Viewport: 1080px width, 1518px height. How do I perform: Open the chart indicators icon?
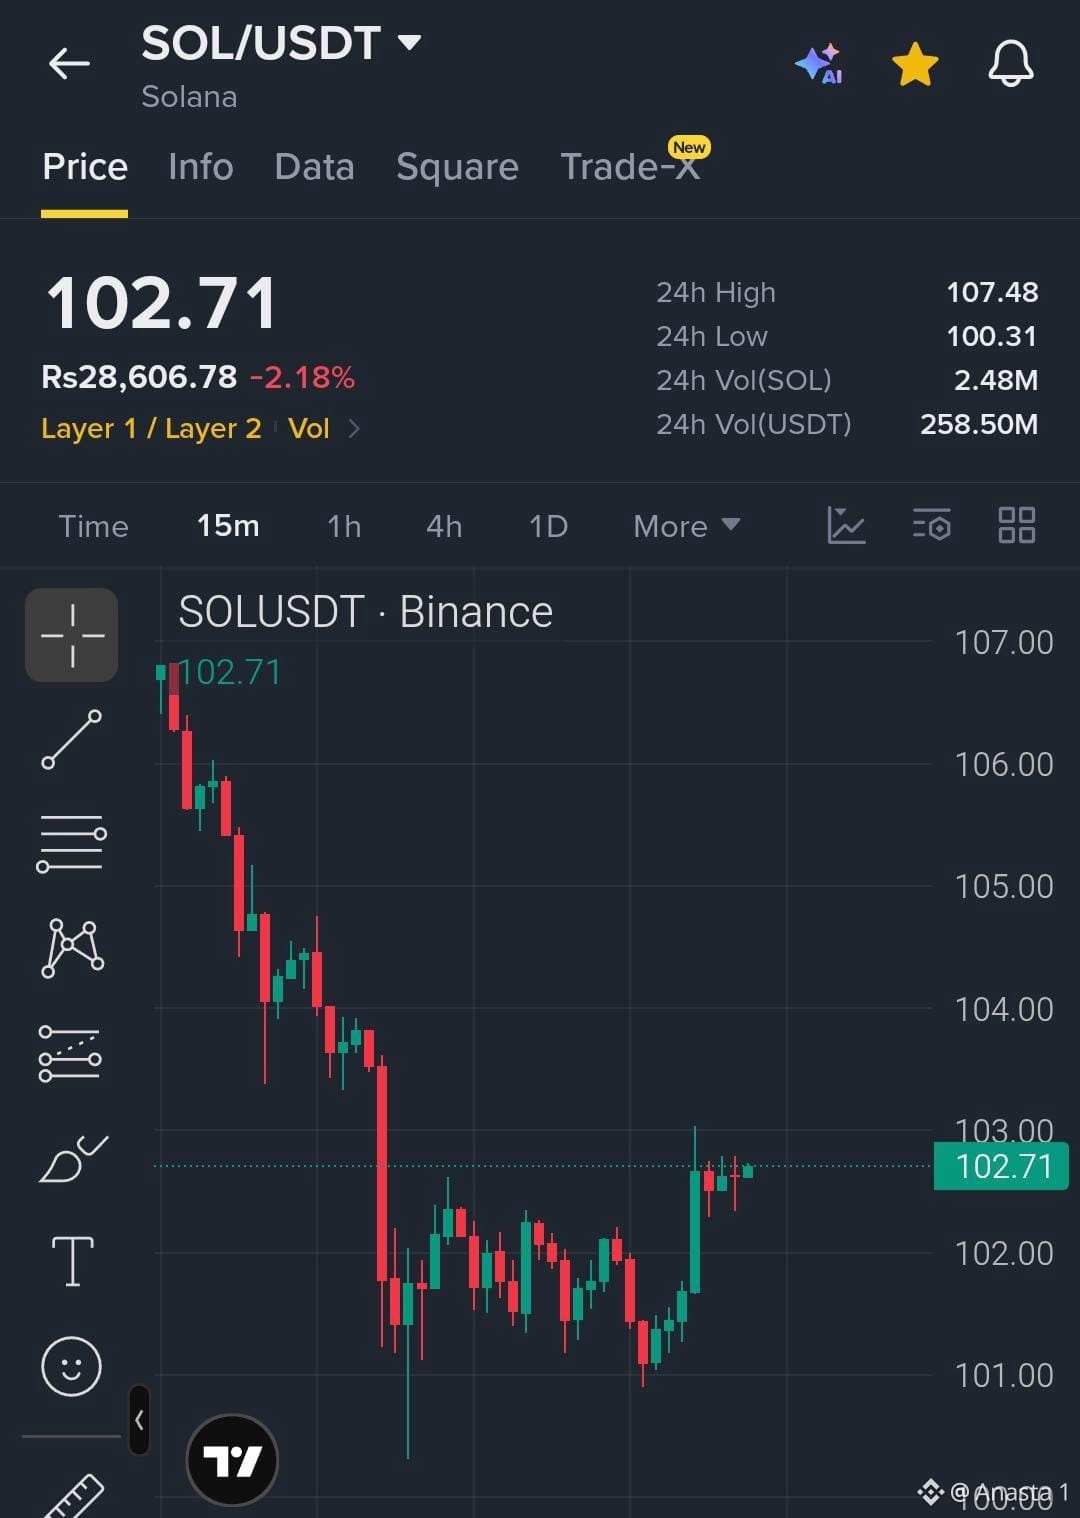coord(846,525)
